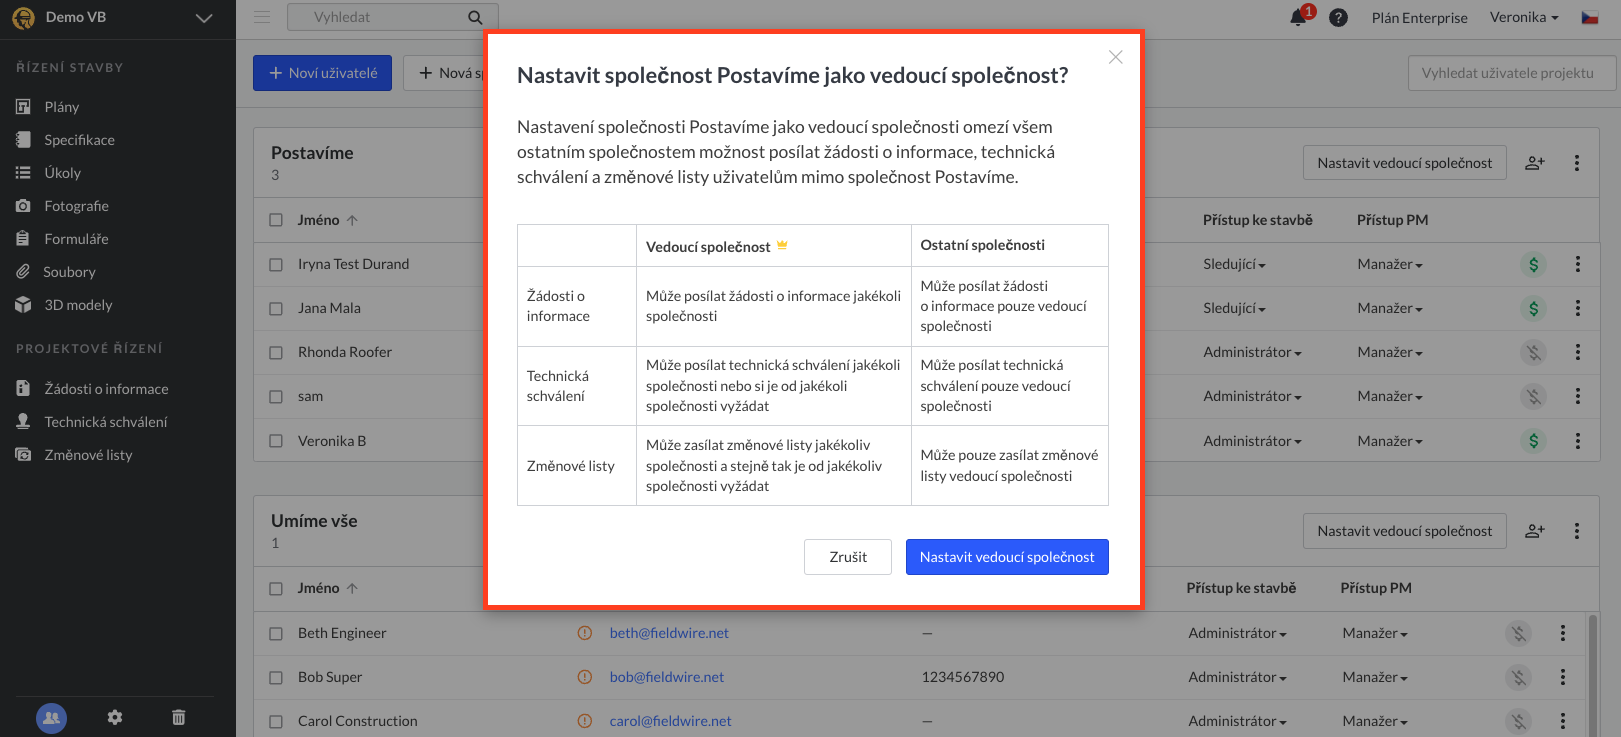Select the Rhonda Roofer row checkbox
The height and width of the screenshot is (737, 1621).
coord(276,352)
